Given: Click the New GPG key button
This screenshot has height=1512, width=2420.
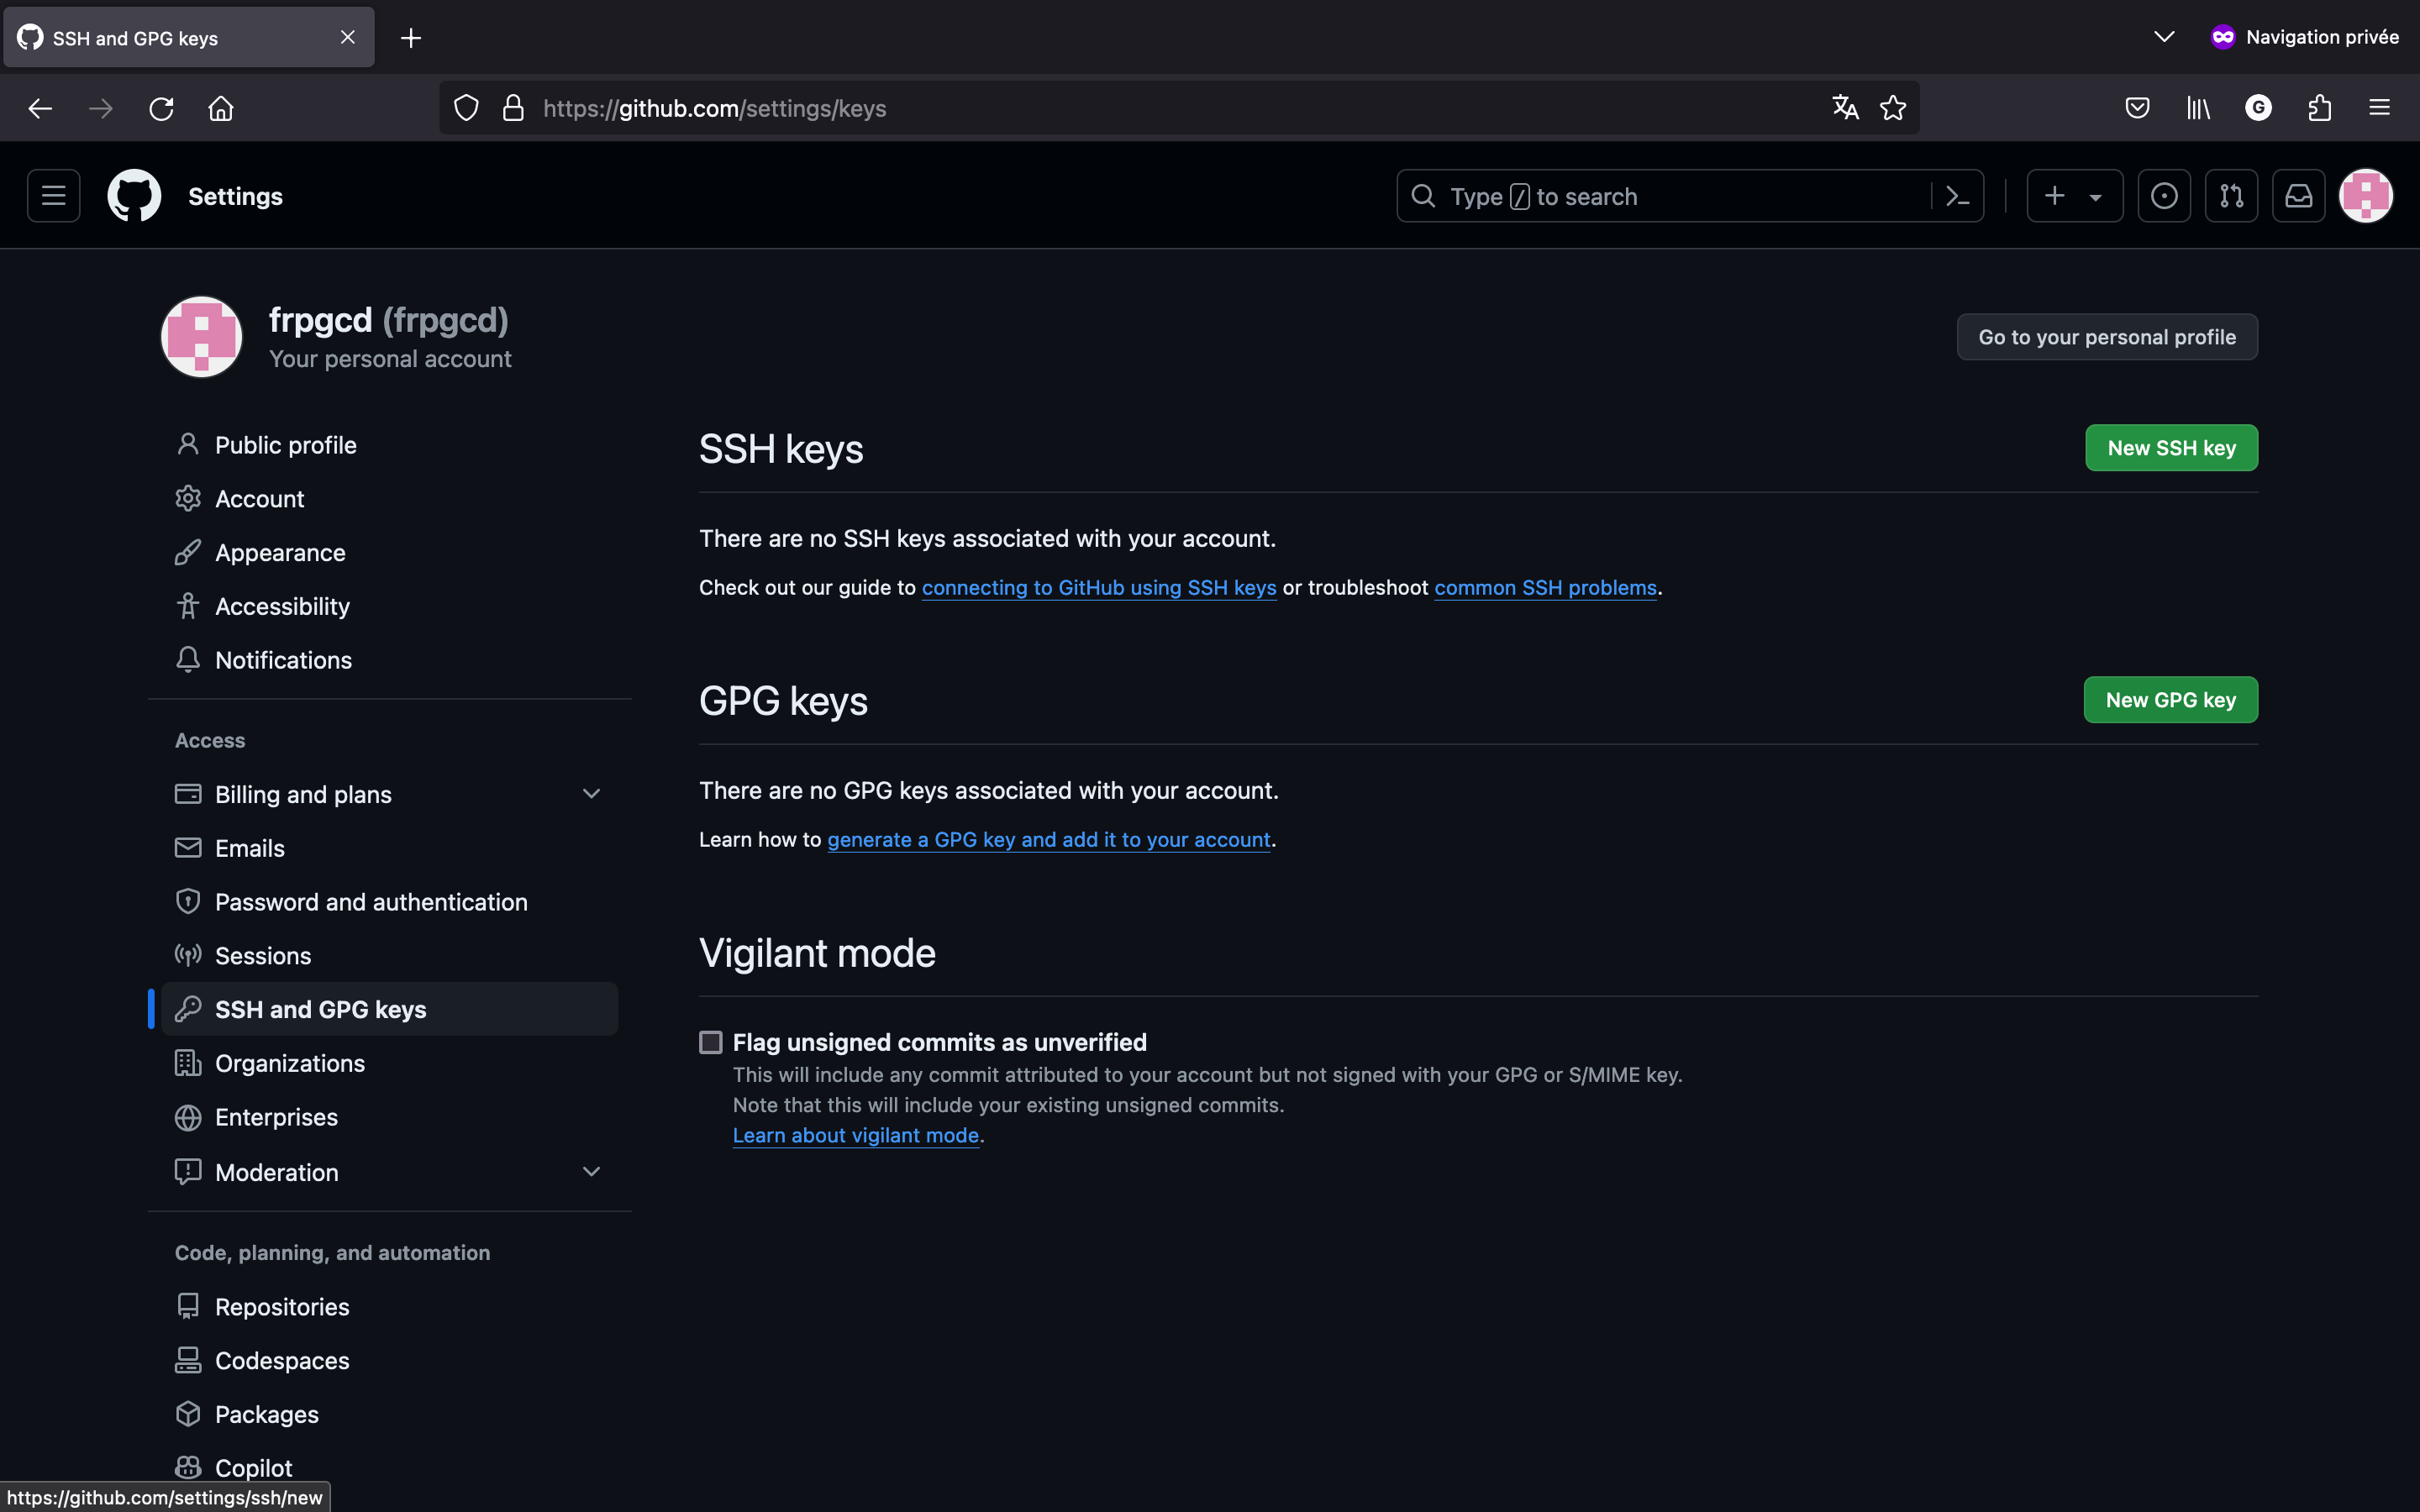Looking at the screenshot, I should pyautogui.click(x=2170, y=700).
